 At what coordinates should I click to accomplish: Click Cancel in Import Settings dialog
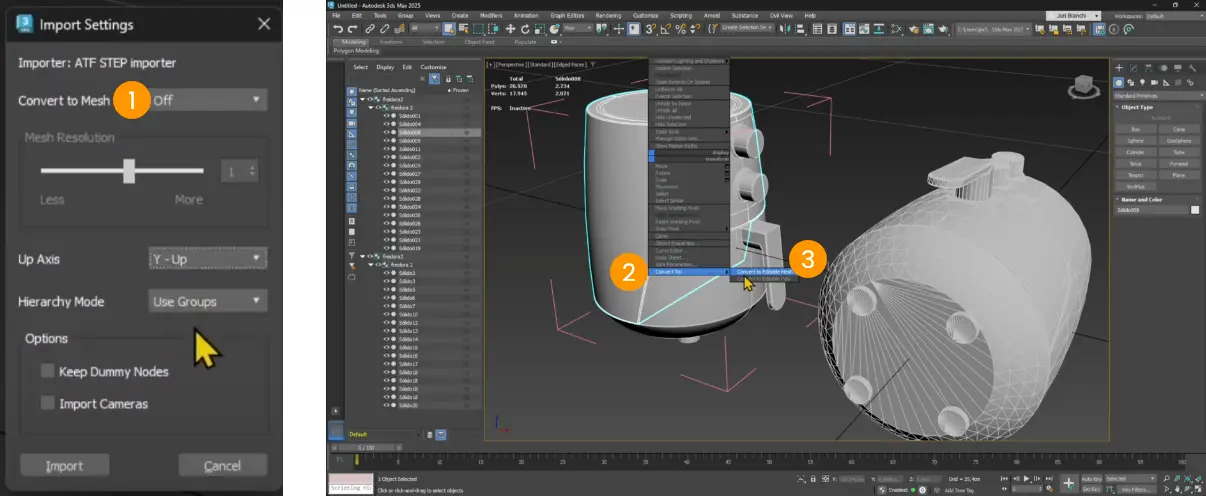[x=222, y=465]
